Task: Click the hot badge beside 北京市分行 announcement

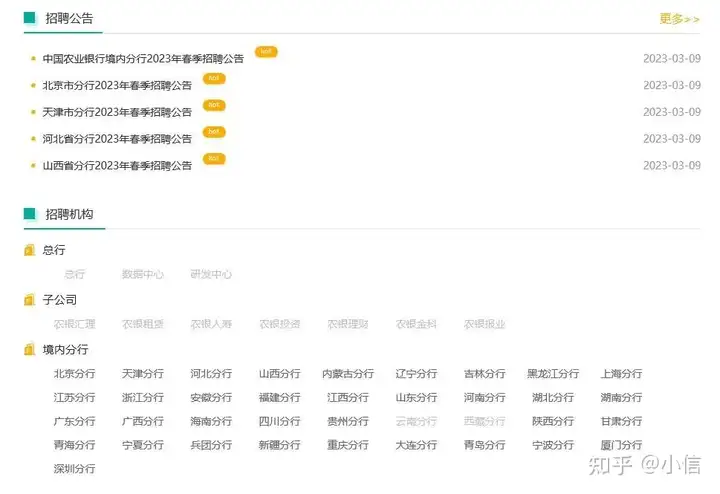Action: [214, 78]
